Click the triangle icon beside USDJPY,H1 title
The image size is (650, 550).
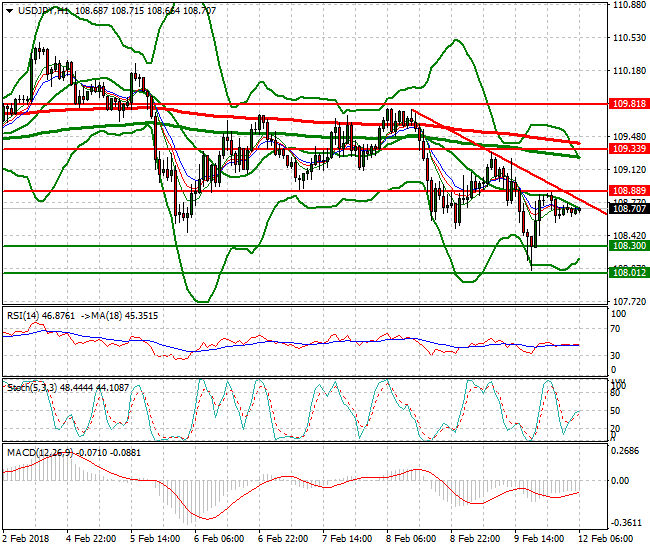click(x=9, y=10)
